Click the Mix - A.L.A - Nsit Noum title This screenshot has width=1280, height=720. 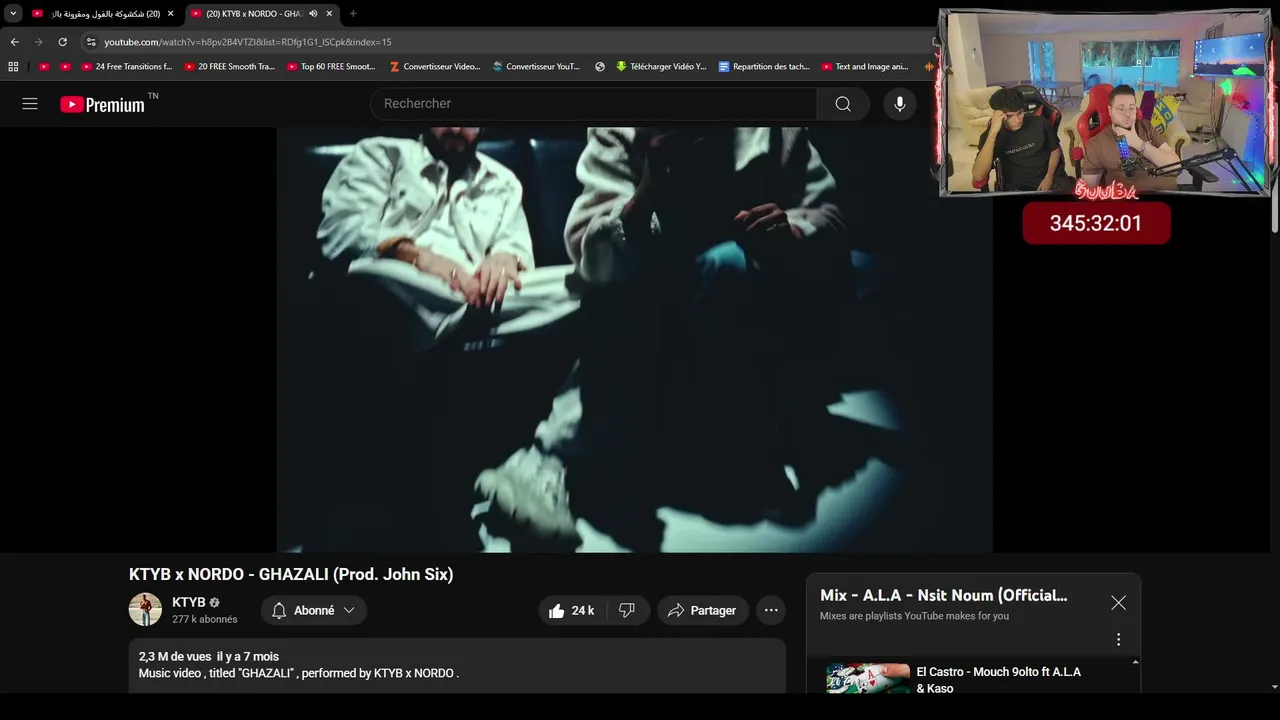tap(943, 595)
